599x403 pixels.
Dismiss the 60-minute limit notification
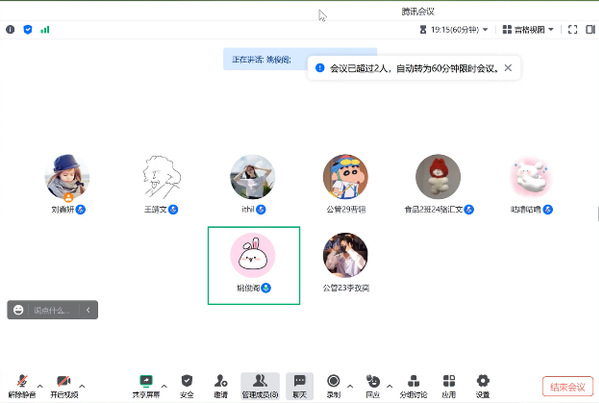[508, 68]
